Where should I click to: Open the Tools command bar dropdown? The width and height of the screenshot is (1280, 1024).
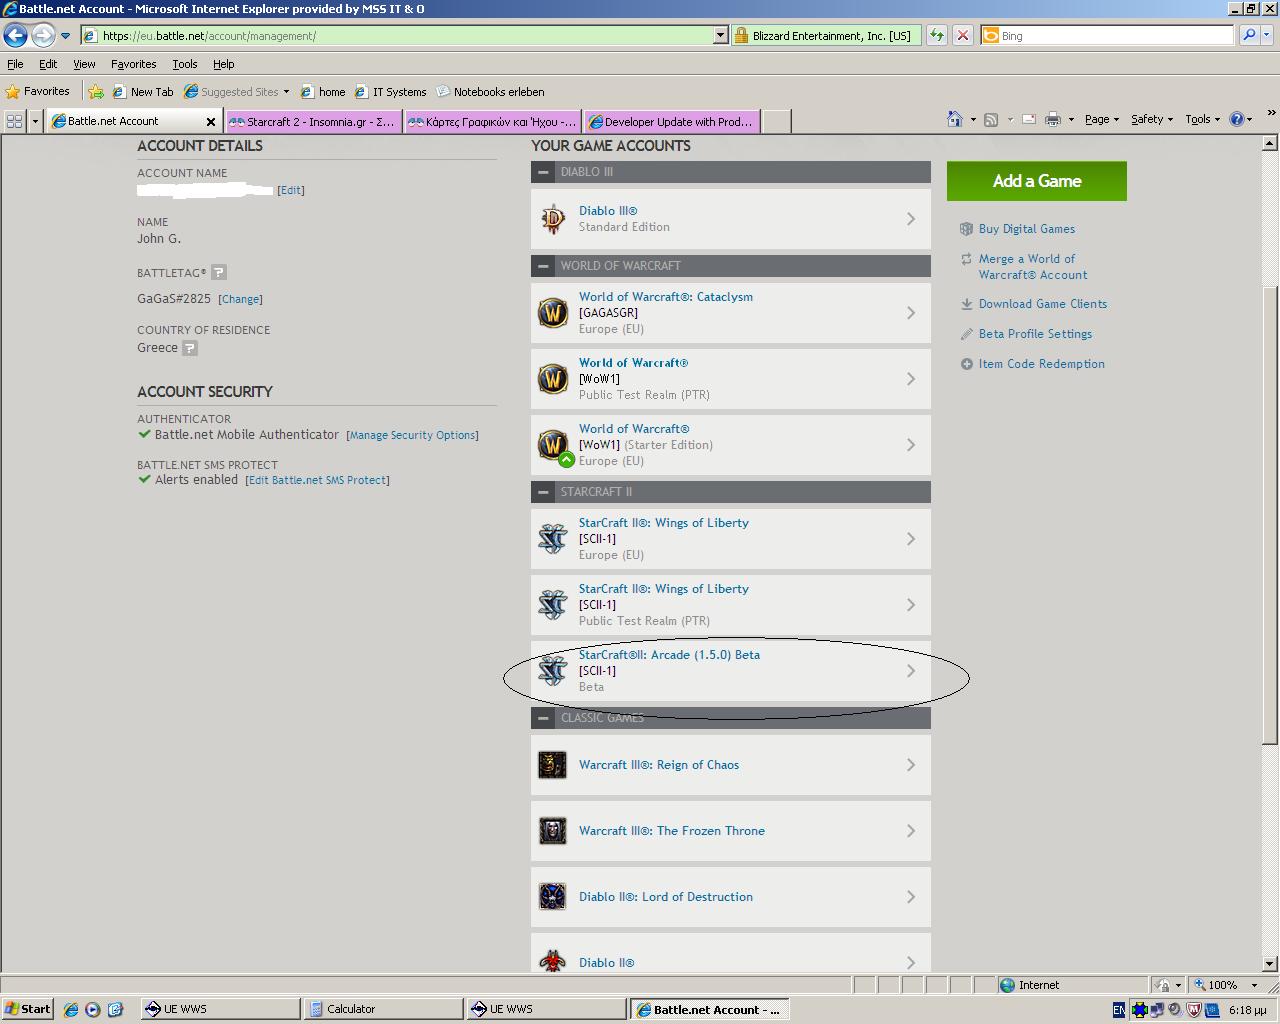point(1203,119)
